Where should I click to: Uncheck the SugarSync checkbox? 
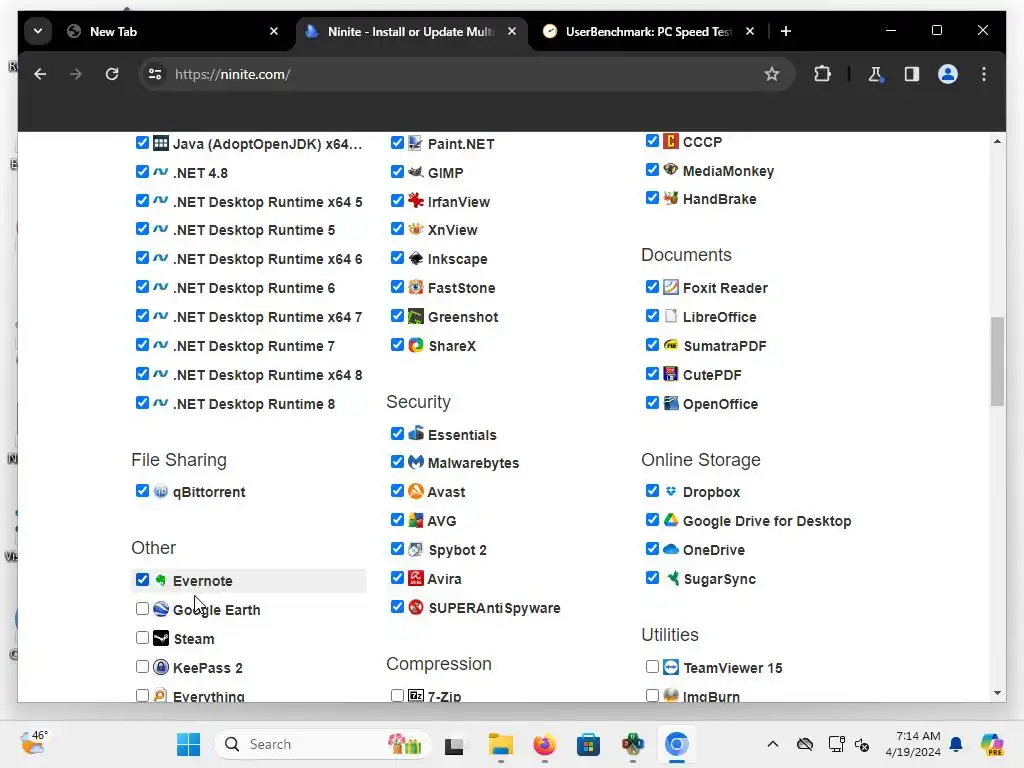652,577
